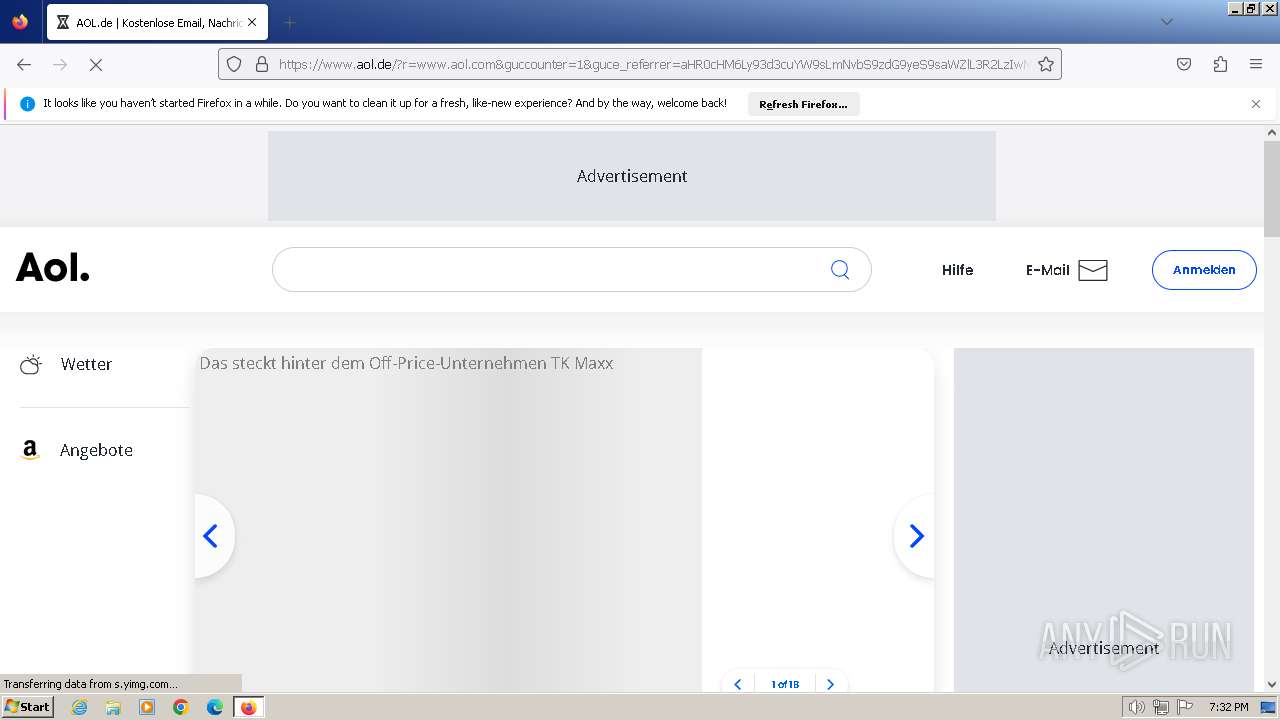Screen dimensions: 1280x720
Task: Click into the AOL search field
Action: 571,270
